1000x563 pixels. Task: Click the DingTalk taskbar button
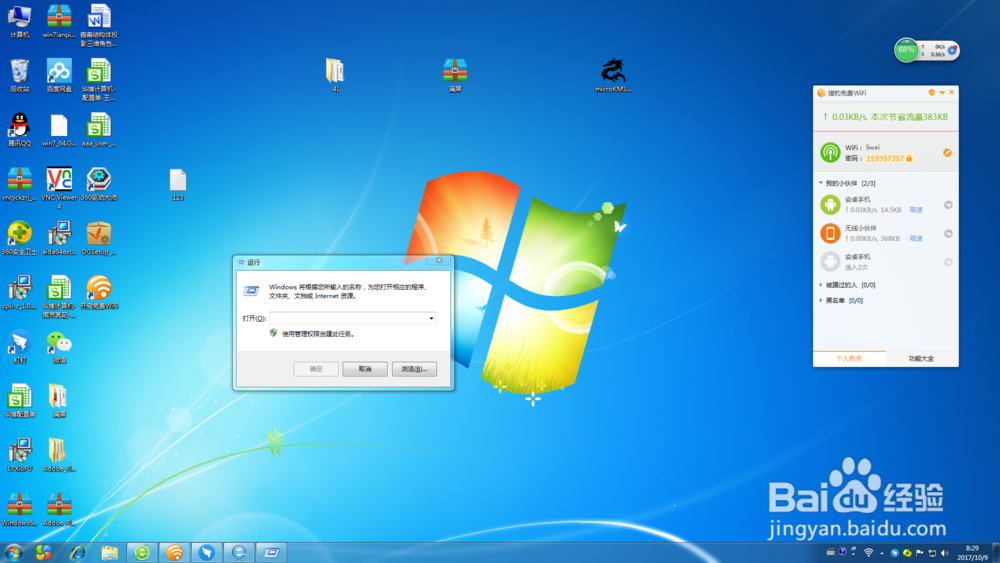(x=207, y=552)
